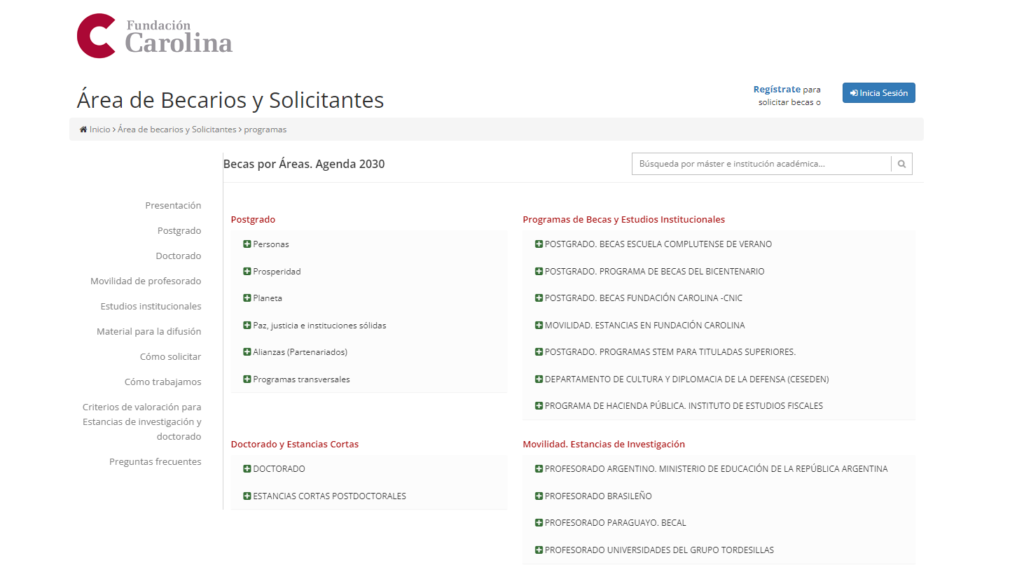
Task: Open Estudios institucionales in sidebar
Action: pyautogui.click(x=151, y=306)
